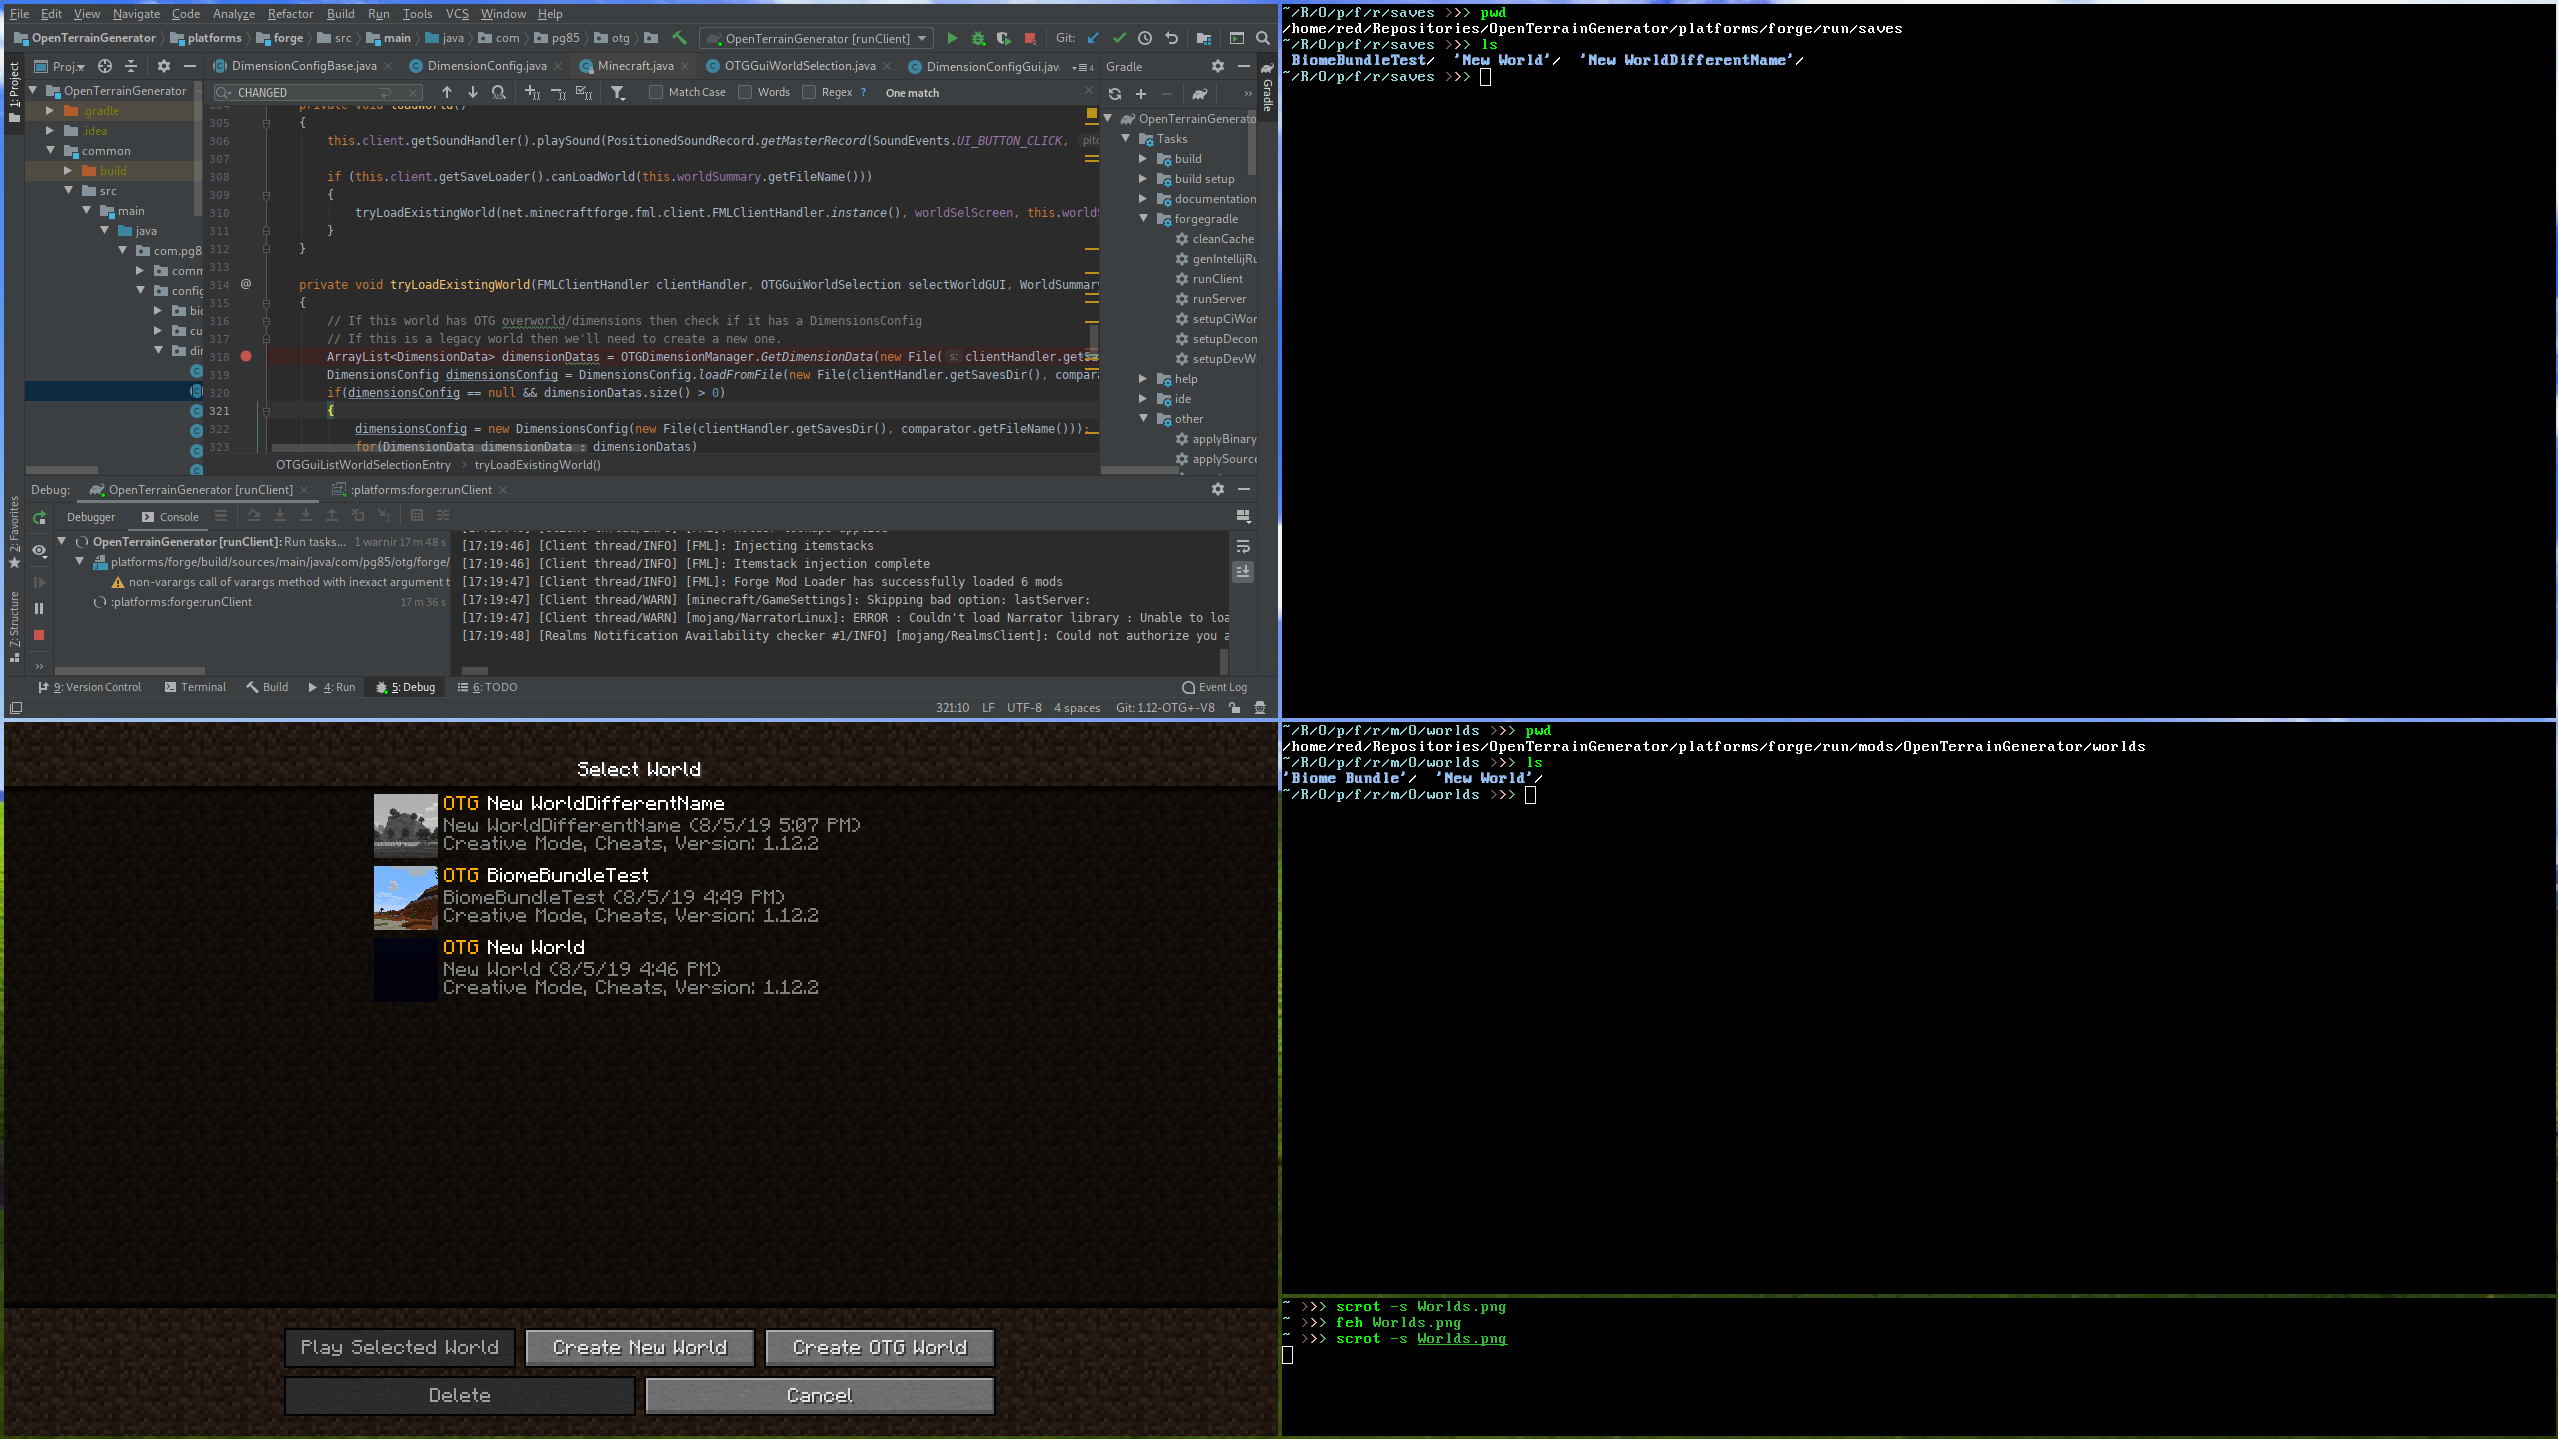2558x1439 pixels.
Task: Rerun debug session green restart icon
Action: [x=39, y=517]
